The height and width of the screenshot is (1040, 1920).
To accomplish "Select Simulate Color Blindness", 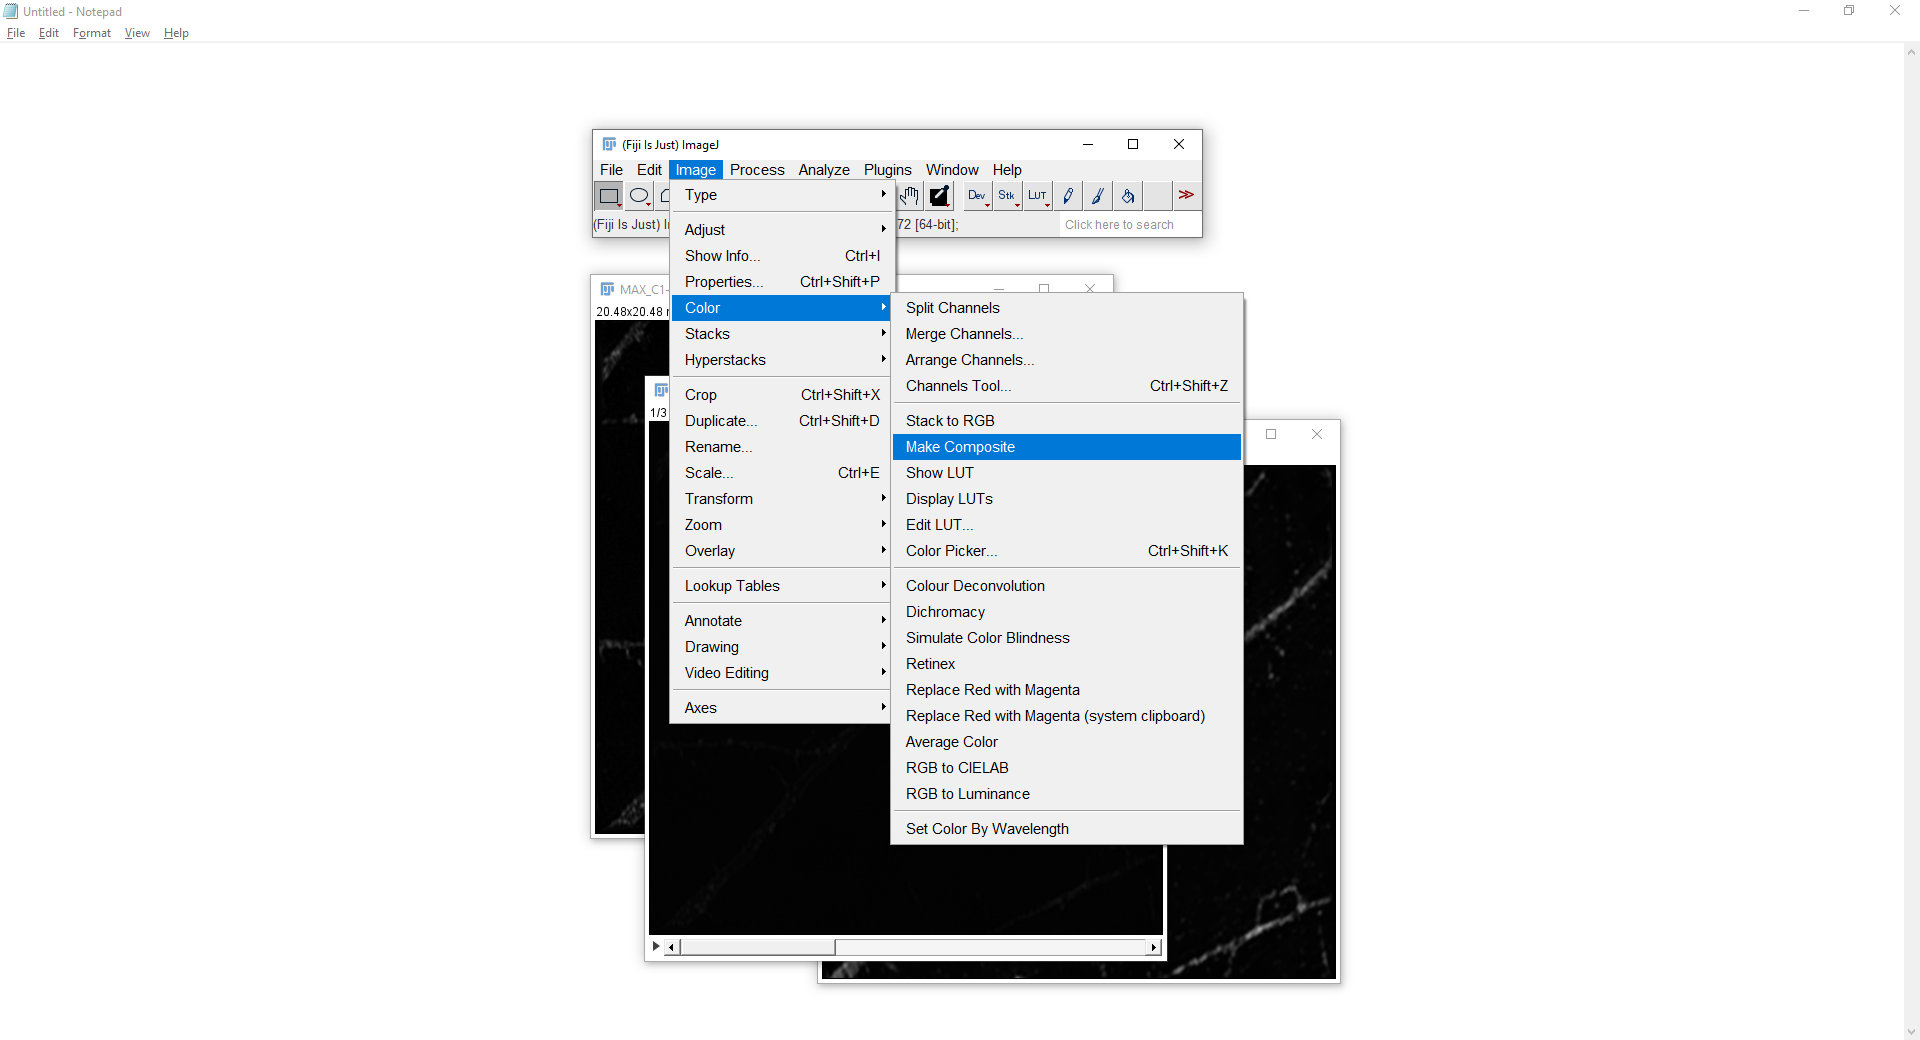I will [1067, 638].
